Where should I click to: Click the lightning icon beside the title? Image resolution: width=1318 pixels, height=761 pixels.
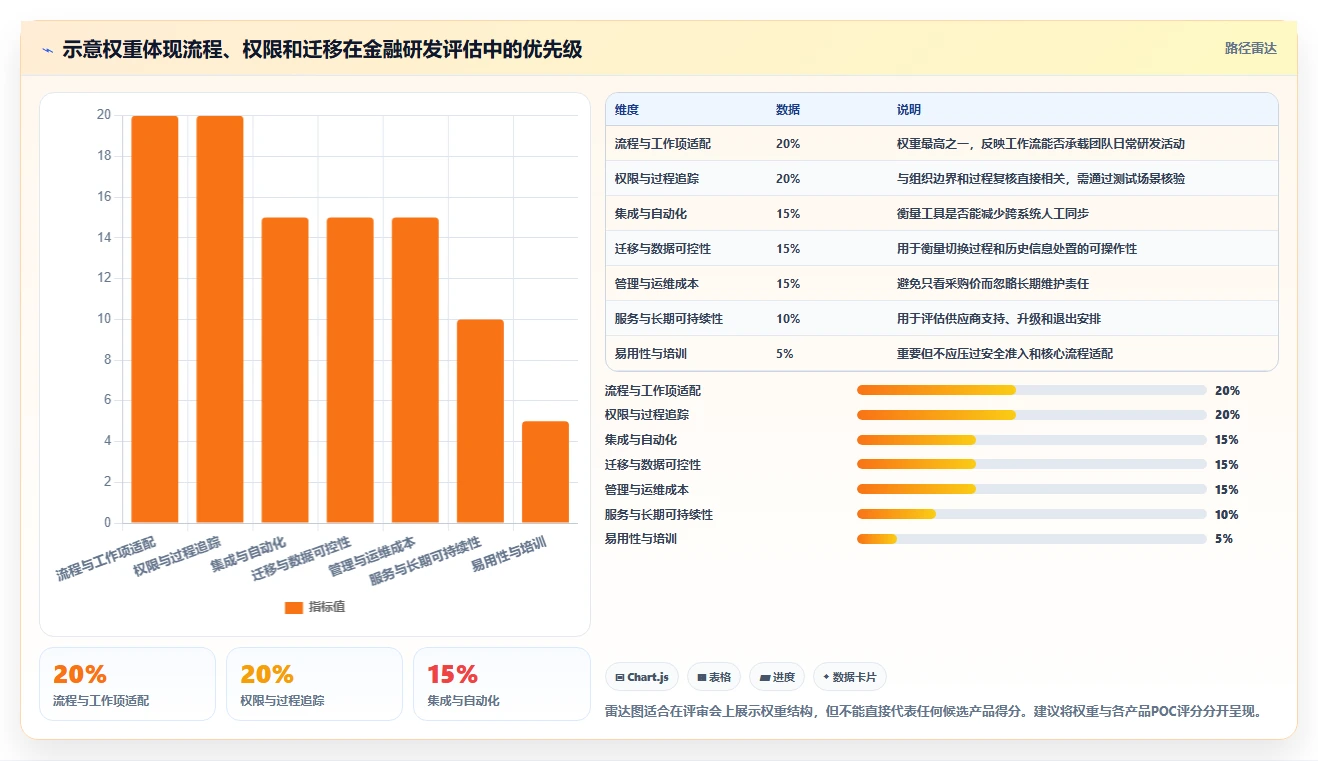pos(48,50)
